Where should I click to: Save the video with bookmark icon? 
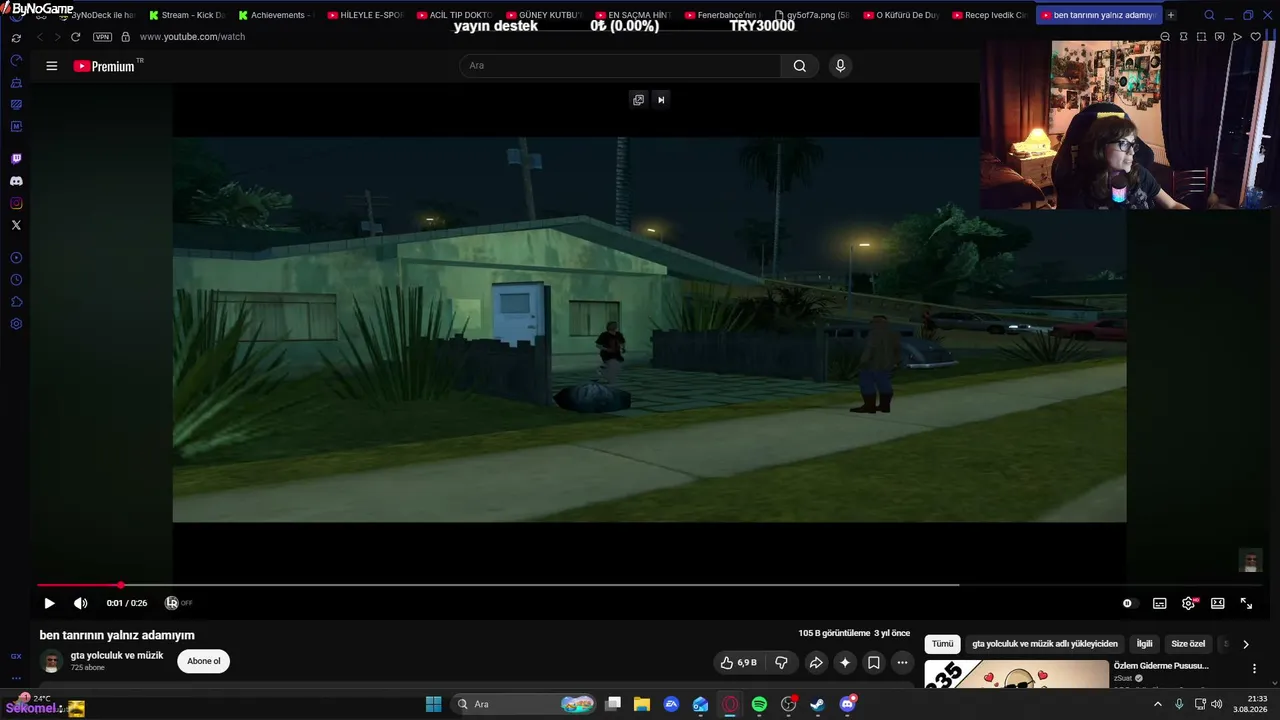(x=874, y=662)
